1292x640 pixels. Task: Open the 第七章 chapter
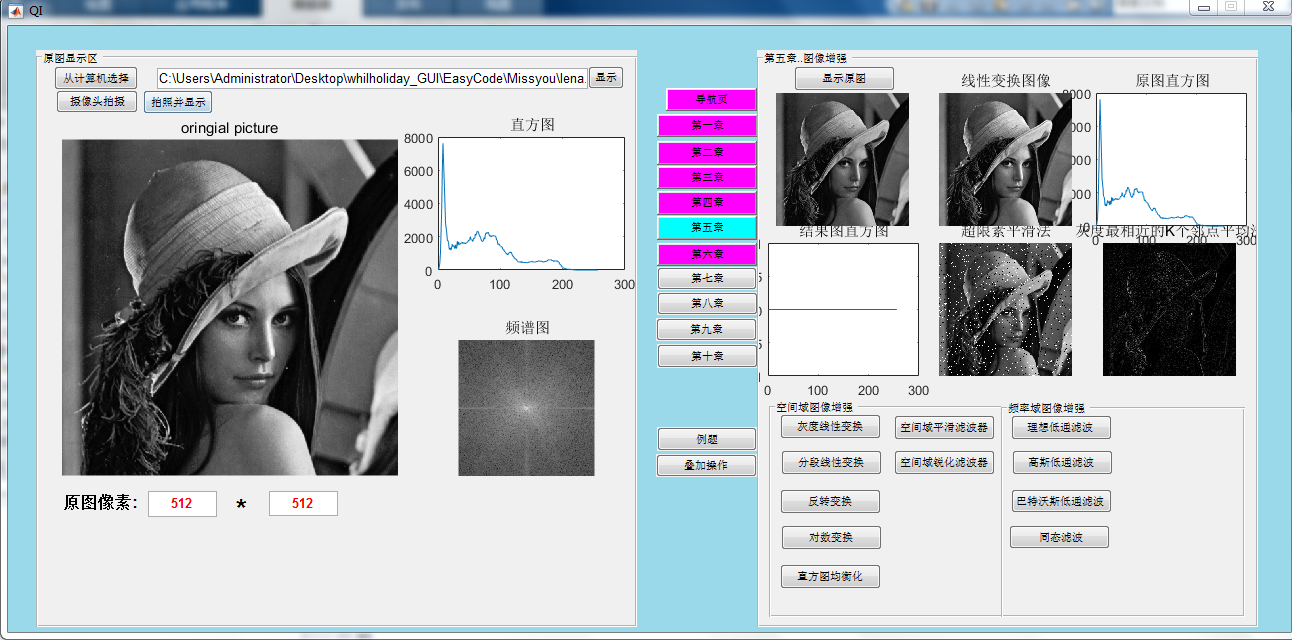[707, 278]
